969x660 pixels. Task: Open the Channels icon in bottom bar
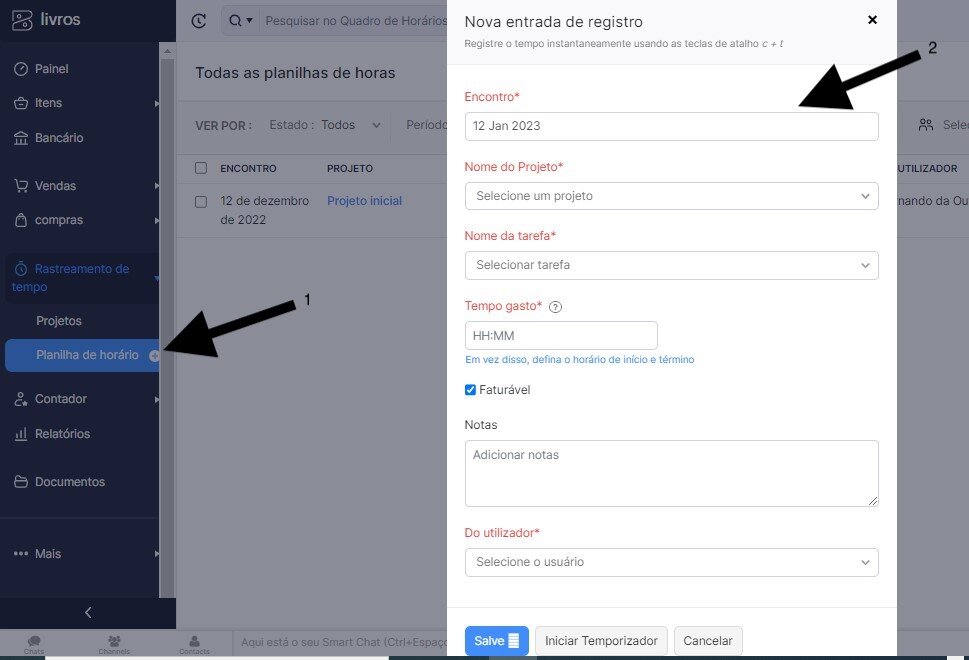point(114,643)
